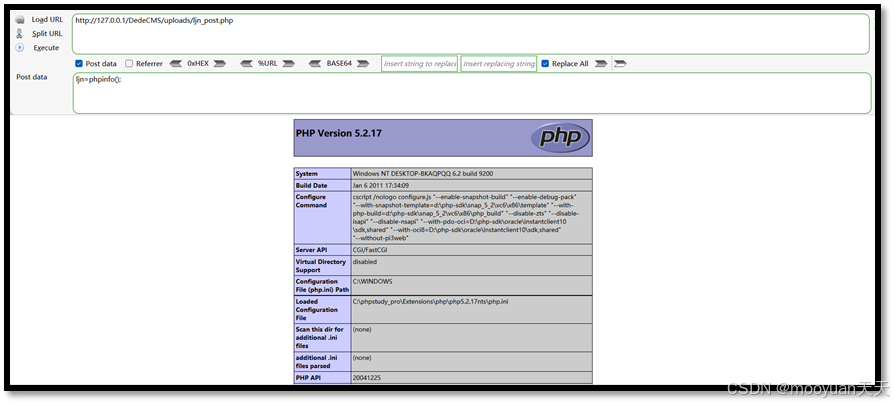Click 'Scan this dir for additional .ini files' label
894x404 pixels.
click(x=320, y=337)
